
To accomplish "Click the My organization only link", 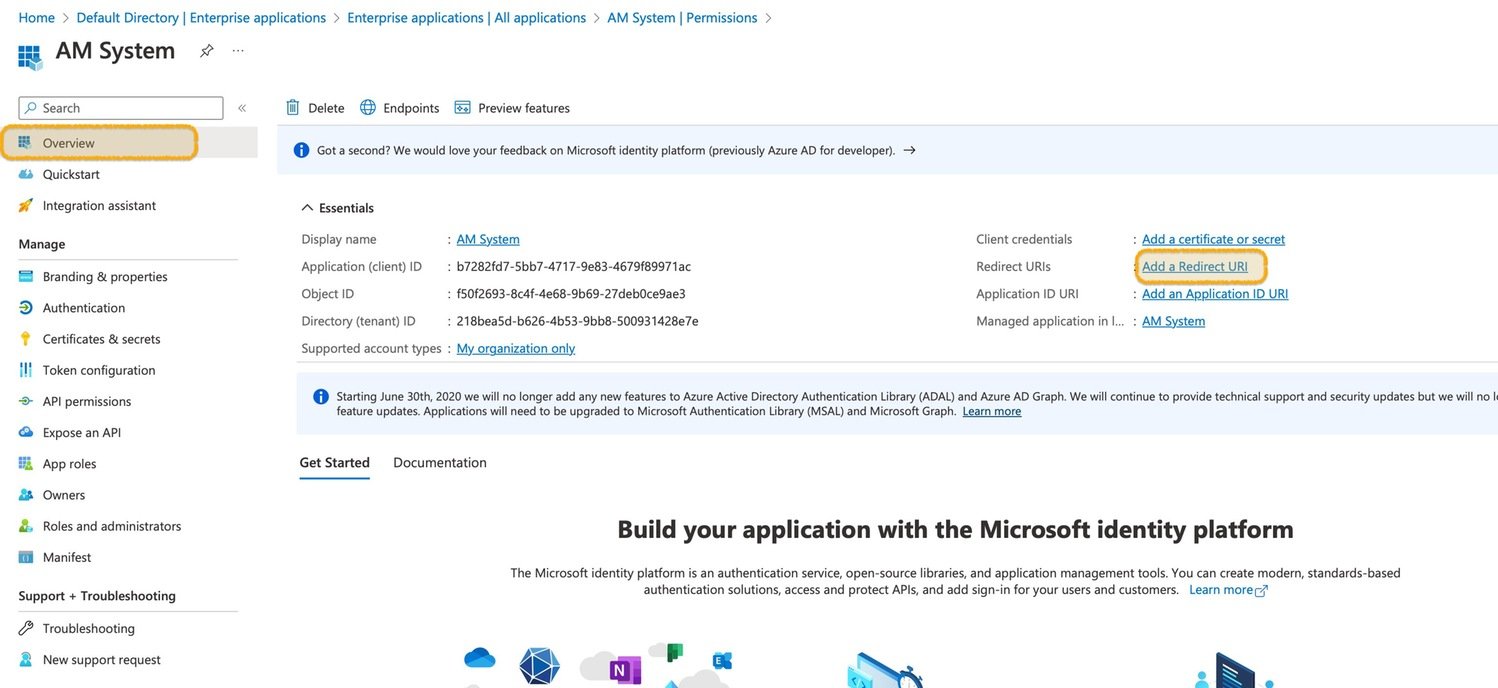I will click(516, 348).
